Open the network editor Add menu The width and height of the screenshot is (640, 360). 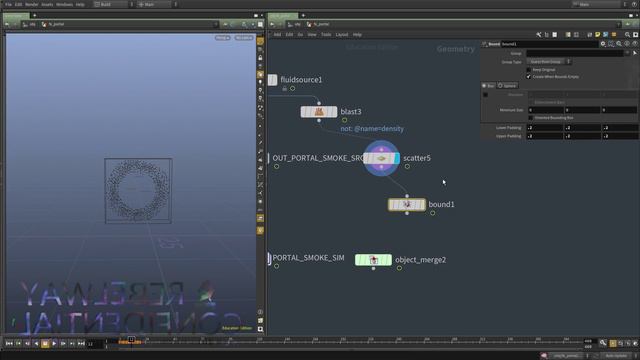tap(277, 35)
